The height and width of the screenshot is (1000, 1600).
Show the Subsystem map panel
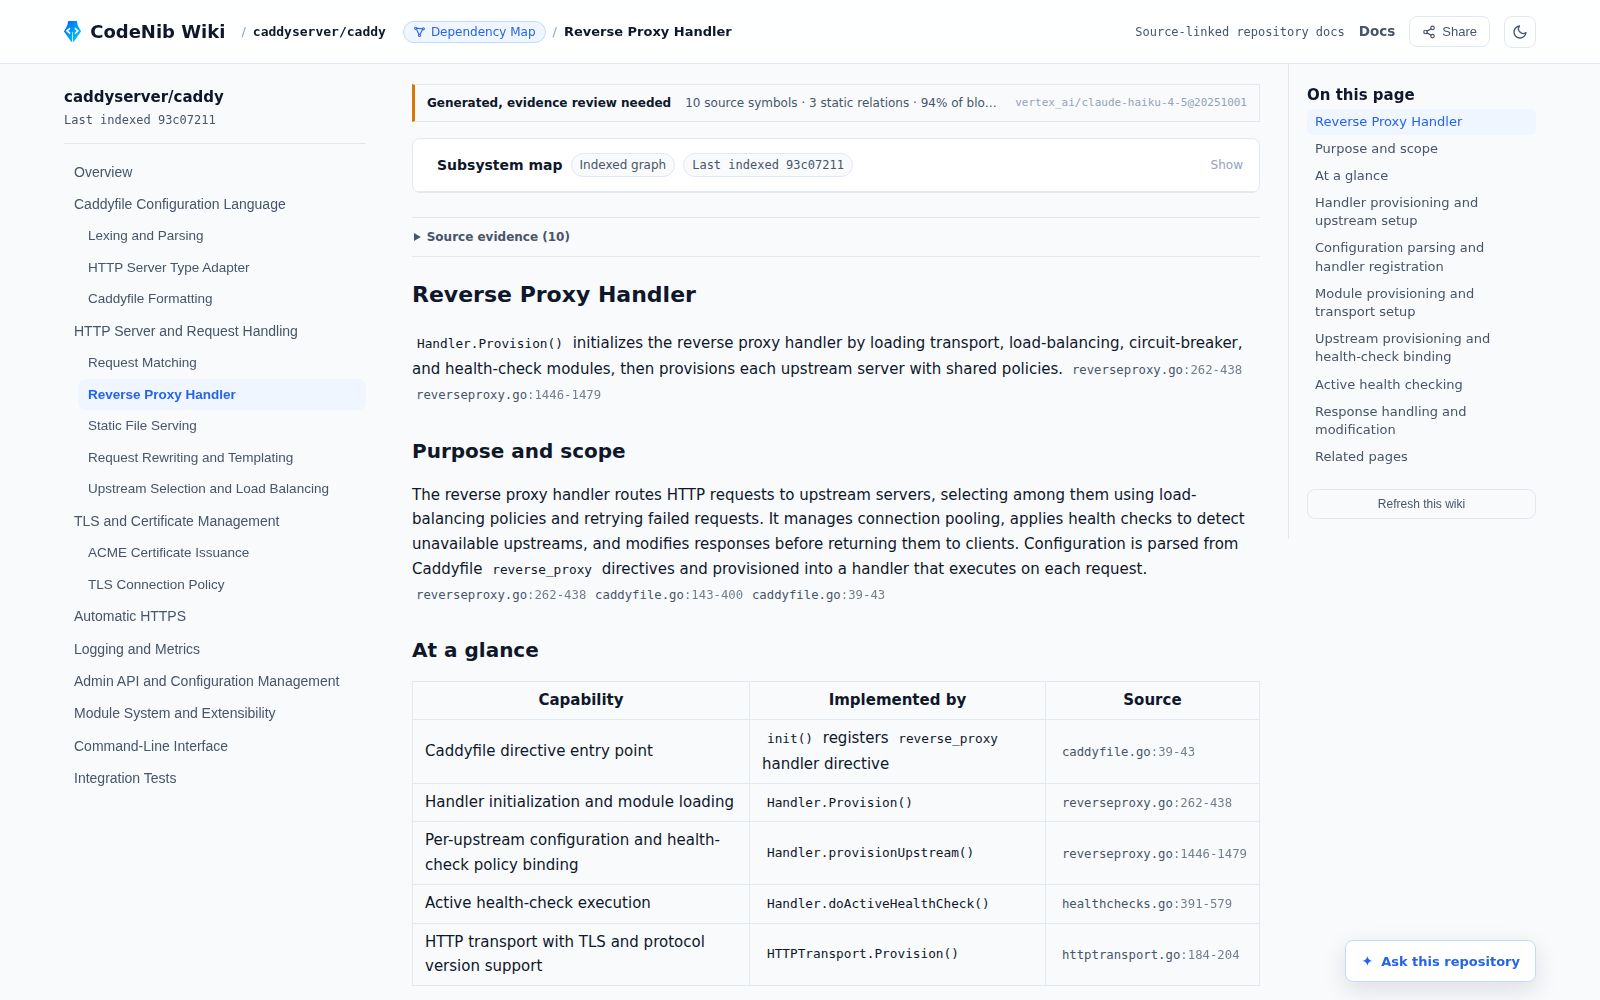[x=1226, y=165]
